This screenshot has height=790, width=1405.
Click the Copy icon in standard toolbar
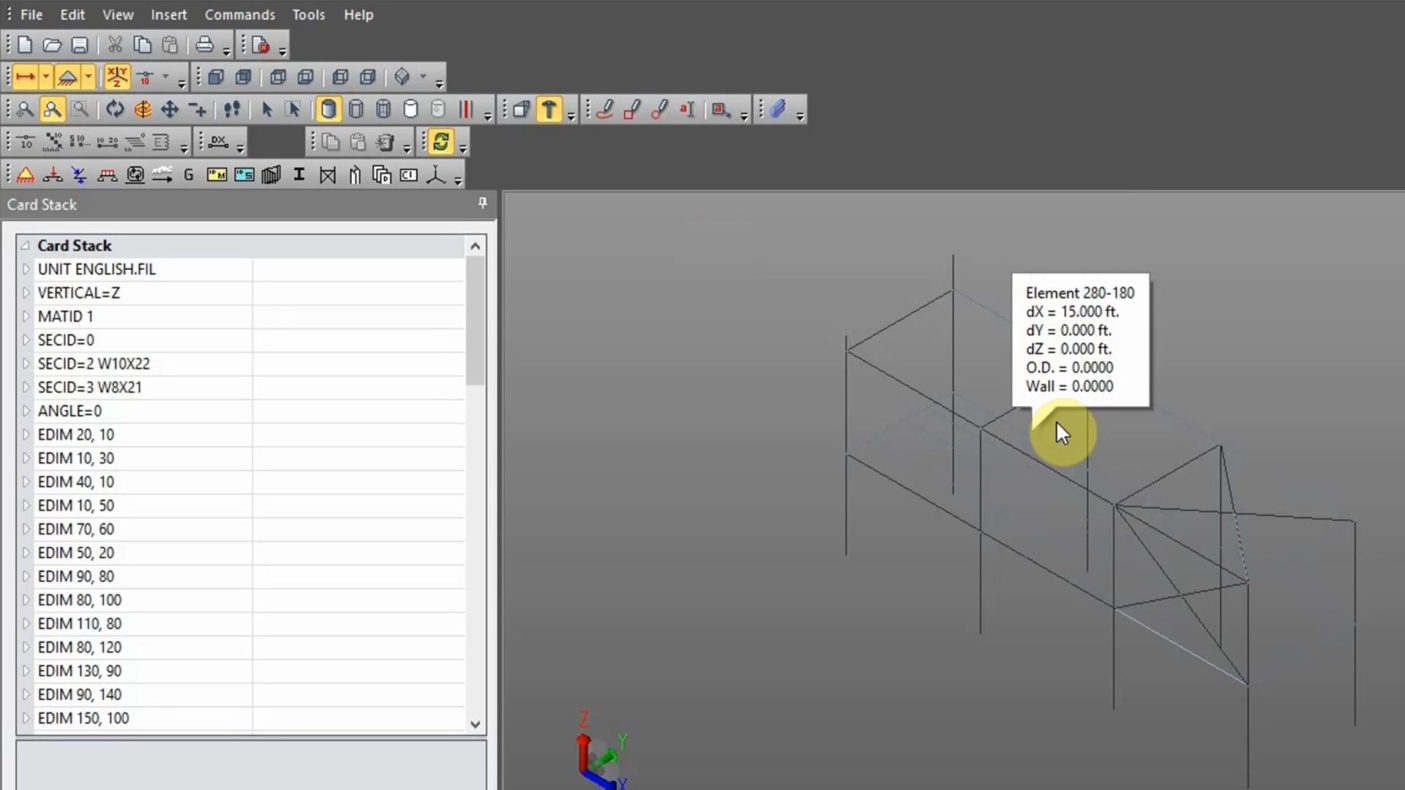(x=142, y=45)
